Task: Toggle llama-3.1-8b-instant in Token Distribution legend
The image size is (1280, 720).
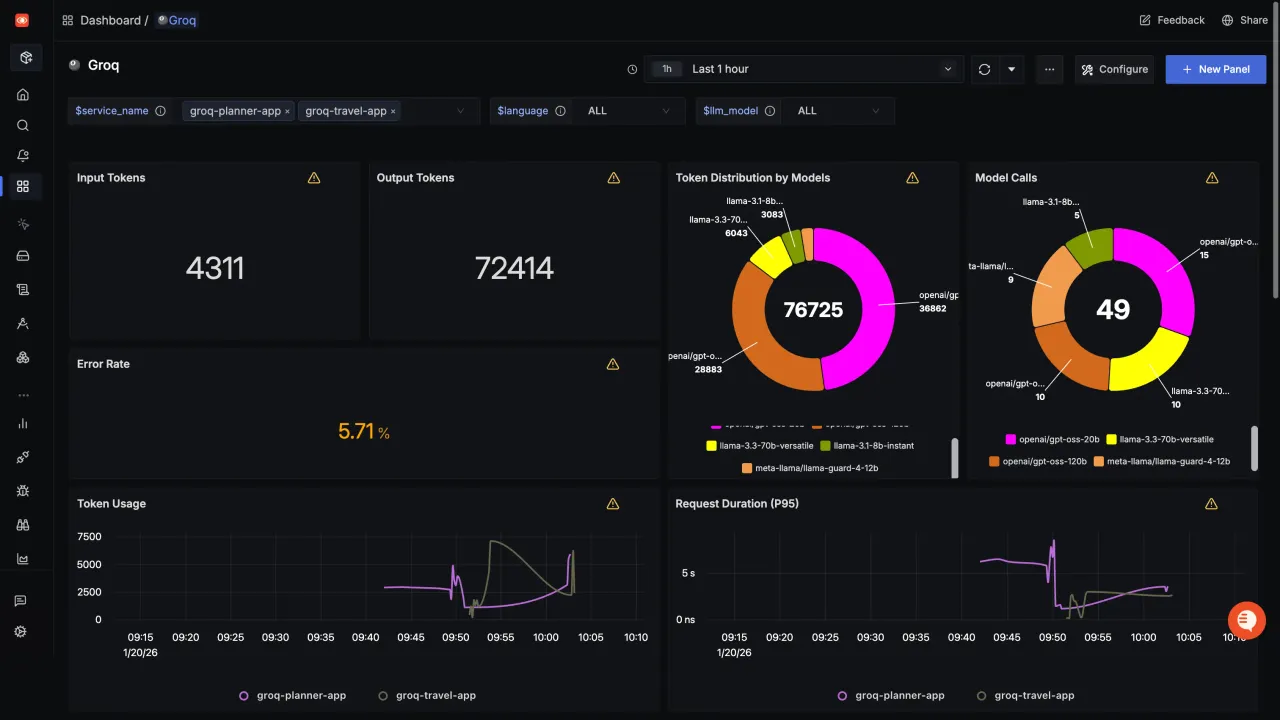Action: coord(866,446)
